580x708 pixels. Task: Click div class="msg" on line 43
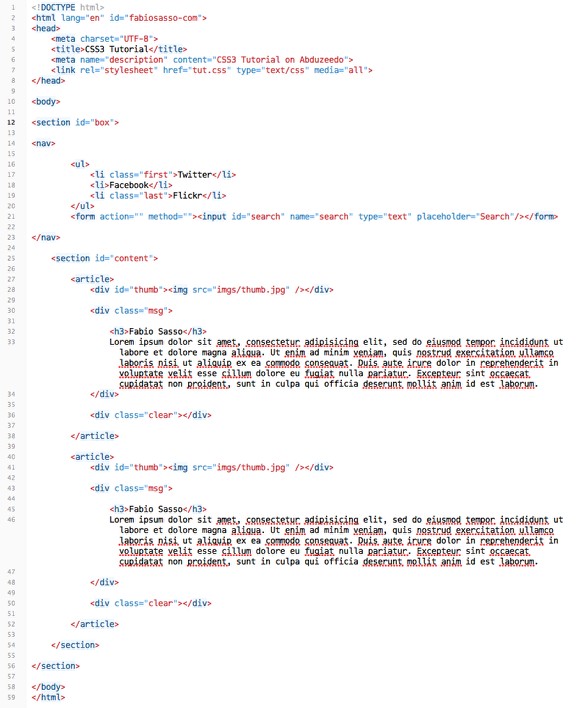point(131,488)
